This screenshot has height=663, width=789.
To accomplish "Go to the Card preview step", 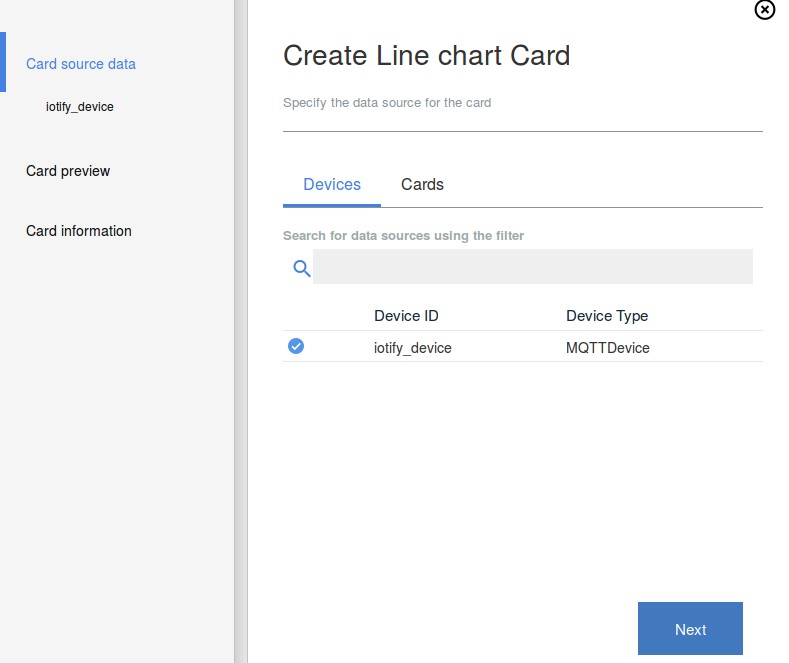I will point(68,171).
